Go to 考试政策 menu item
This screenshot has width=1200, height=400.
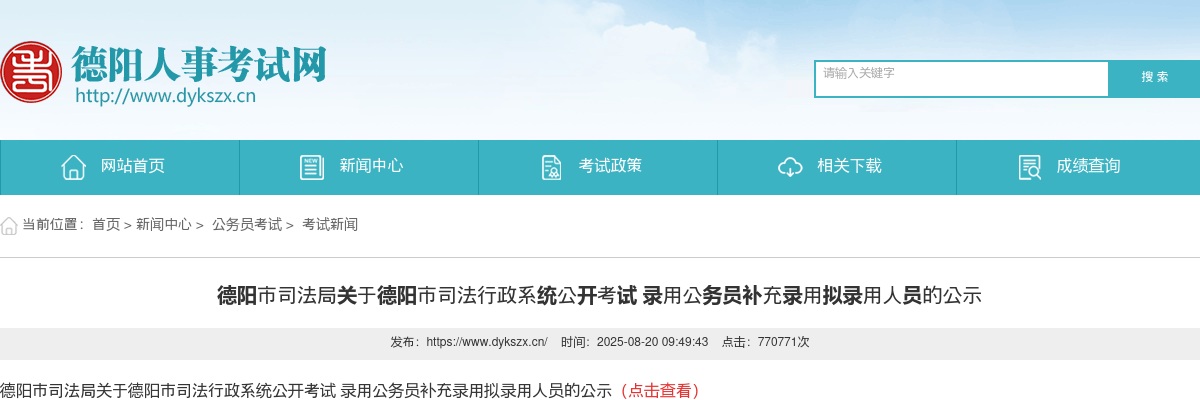pos(598,167)
